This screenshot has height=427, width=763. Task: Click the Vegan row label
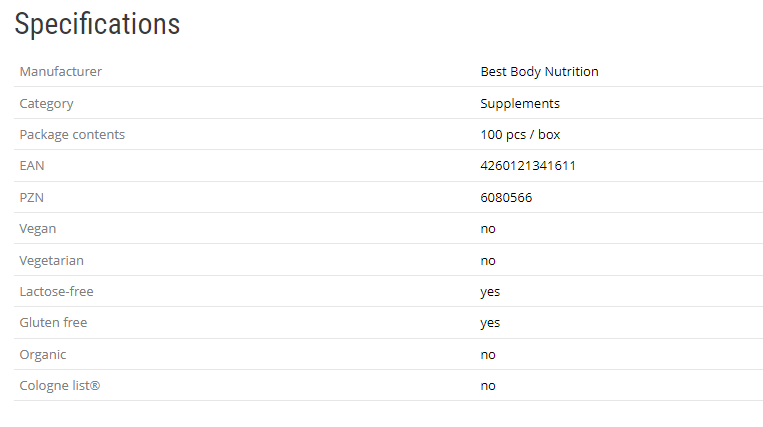[x=38, y=229]
